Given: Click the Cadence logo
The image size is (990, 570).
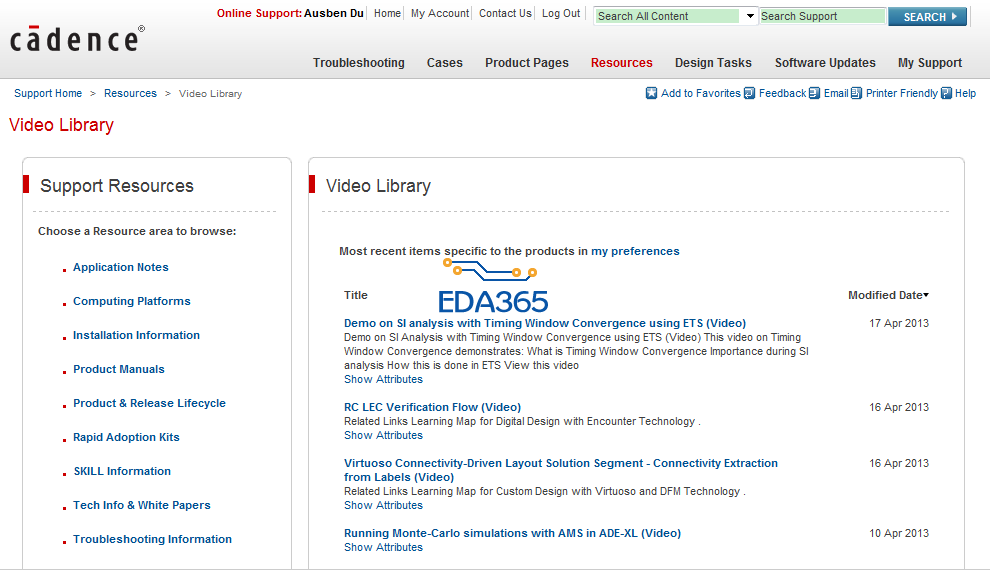Looking at the screenshot, I should [x=77, y=39].
